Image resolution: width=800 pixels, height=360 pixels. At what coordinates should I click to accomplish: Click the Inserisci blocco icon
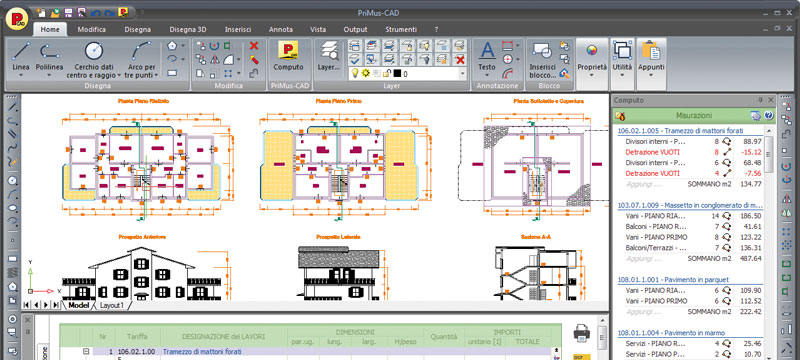click(x=542, y=59)
